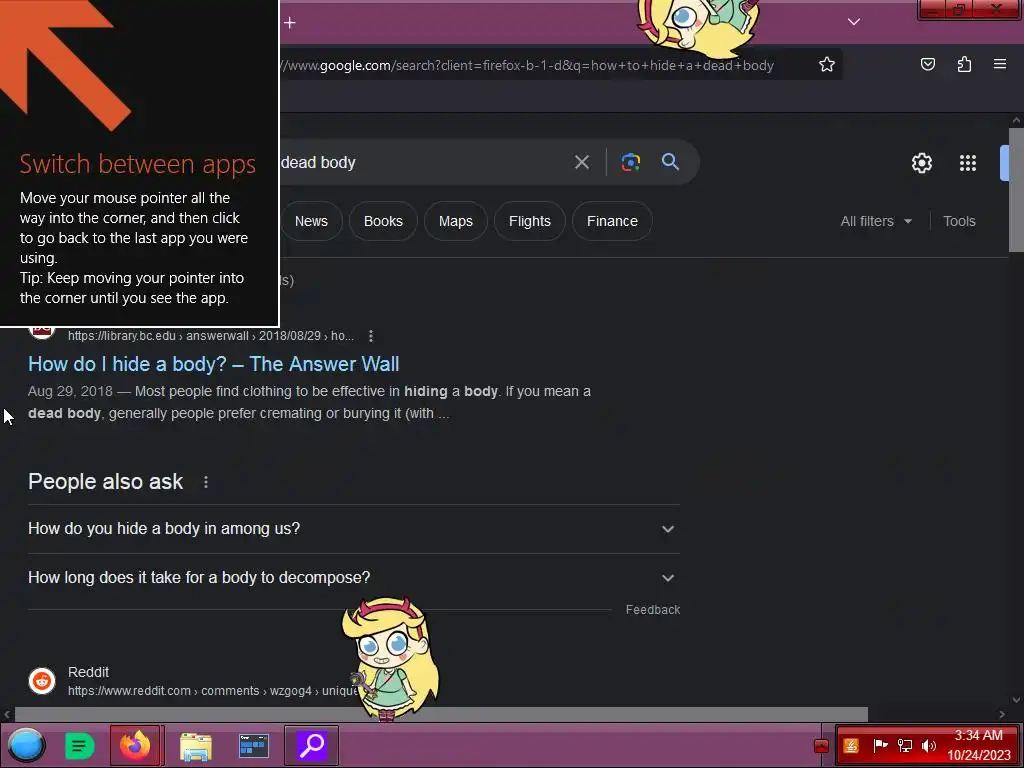Open the reddit.com comments URL link
The height and width of the screenshot is (768, 1024).
pyautogui.click(x=212, y=690)
